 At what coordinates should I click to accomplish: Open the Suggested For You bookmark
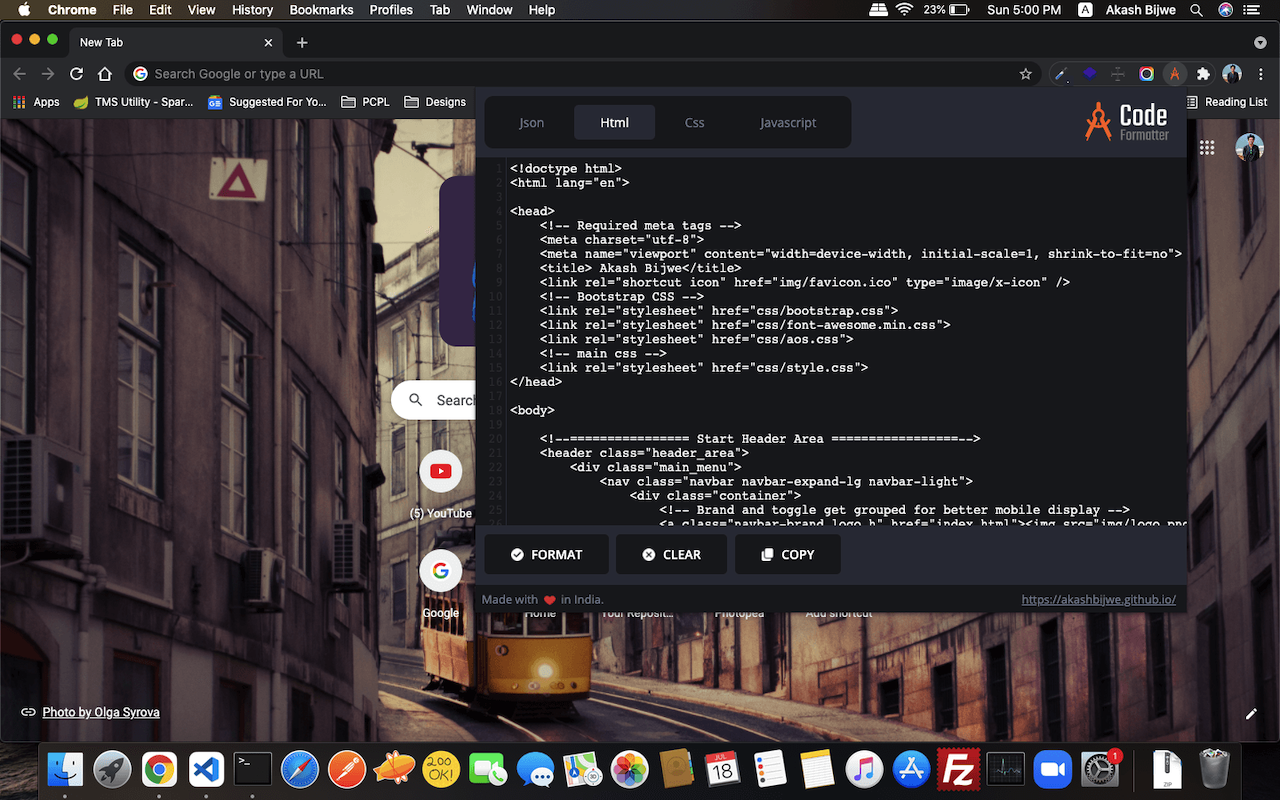click(x=267, y=102)
